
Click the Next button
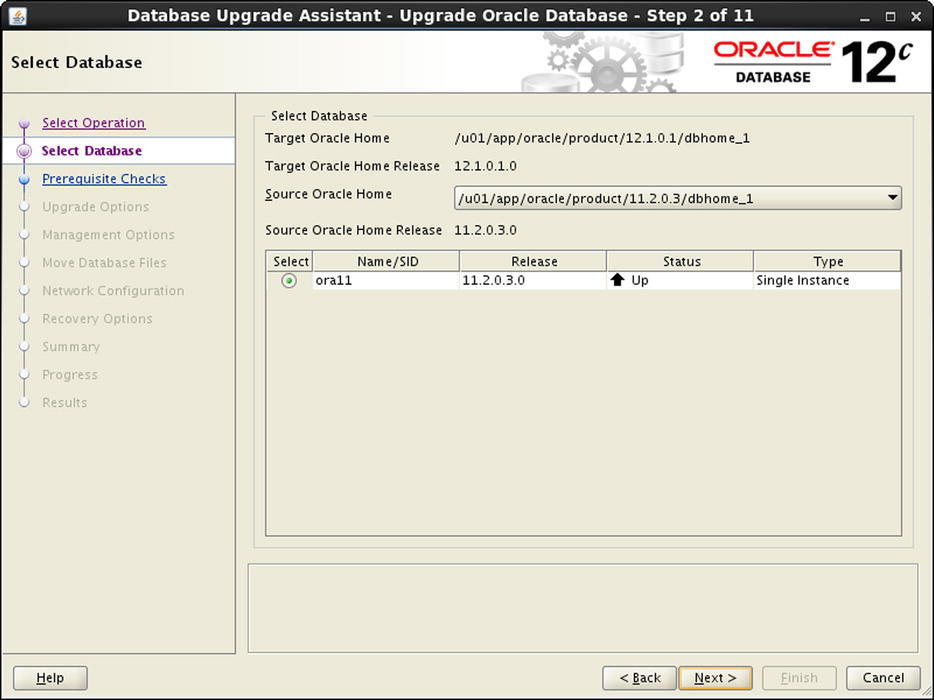715,678
